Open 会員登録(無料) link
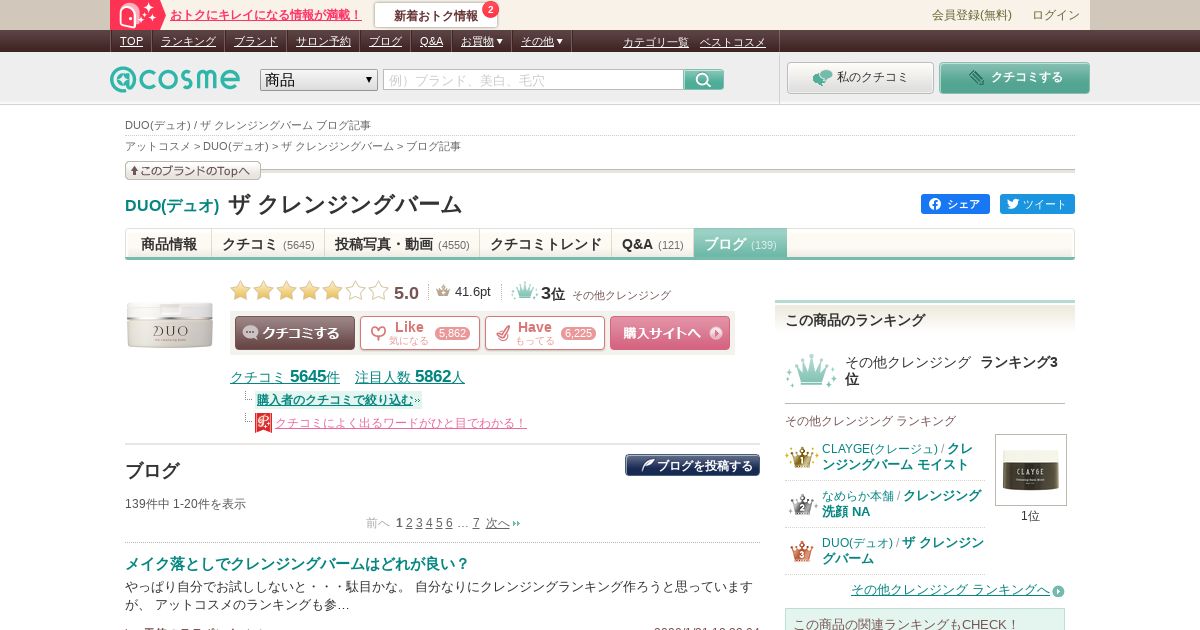The image size is (1200, 630). (972, 15)
